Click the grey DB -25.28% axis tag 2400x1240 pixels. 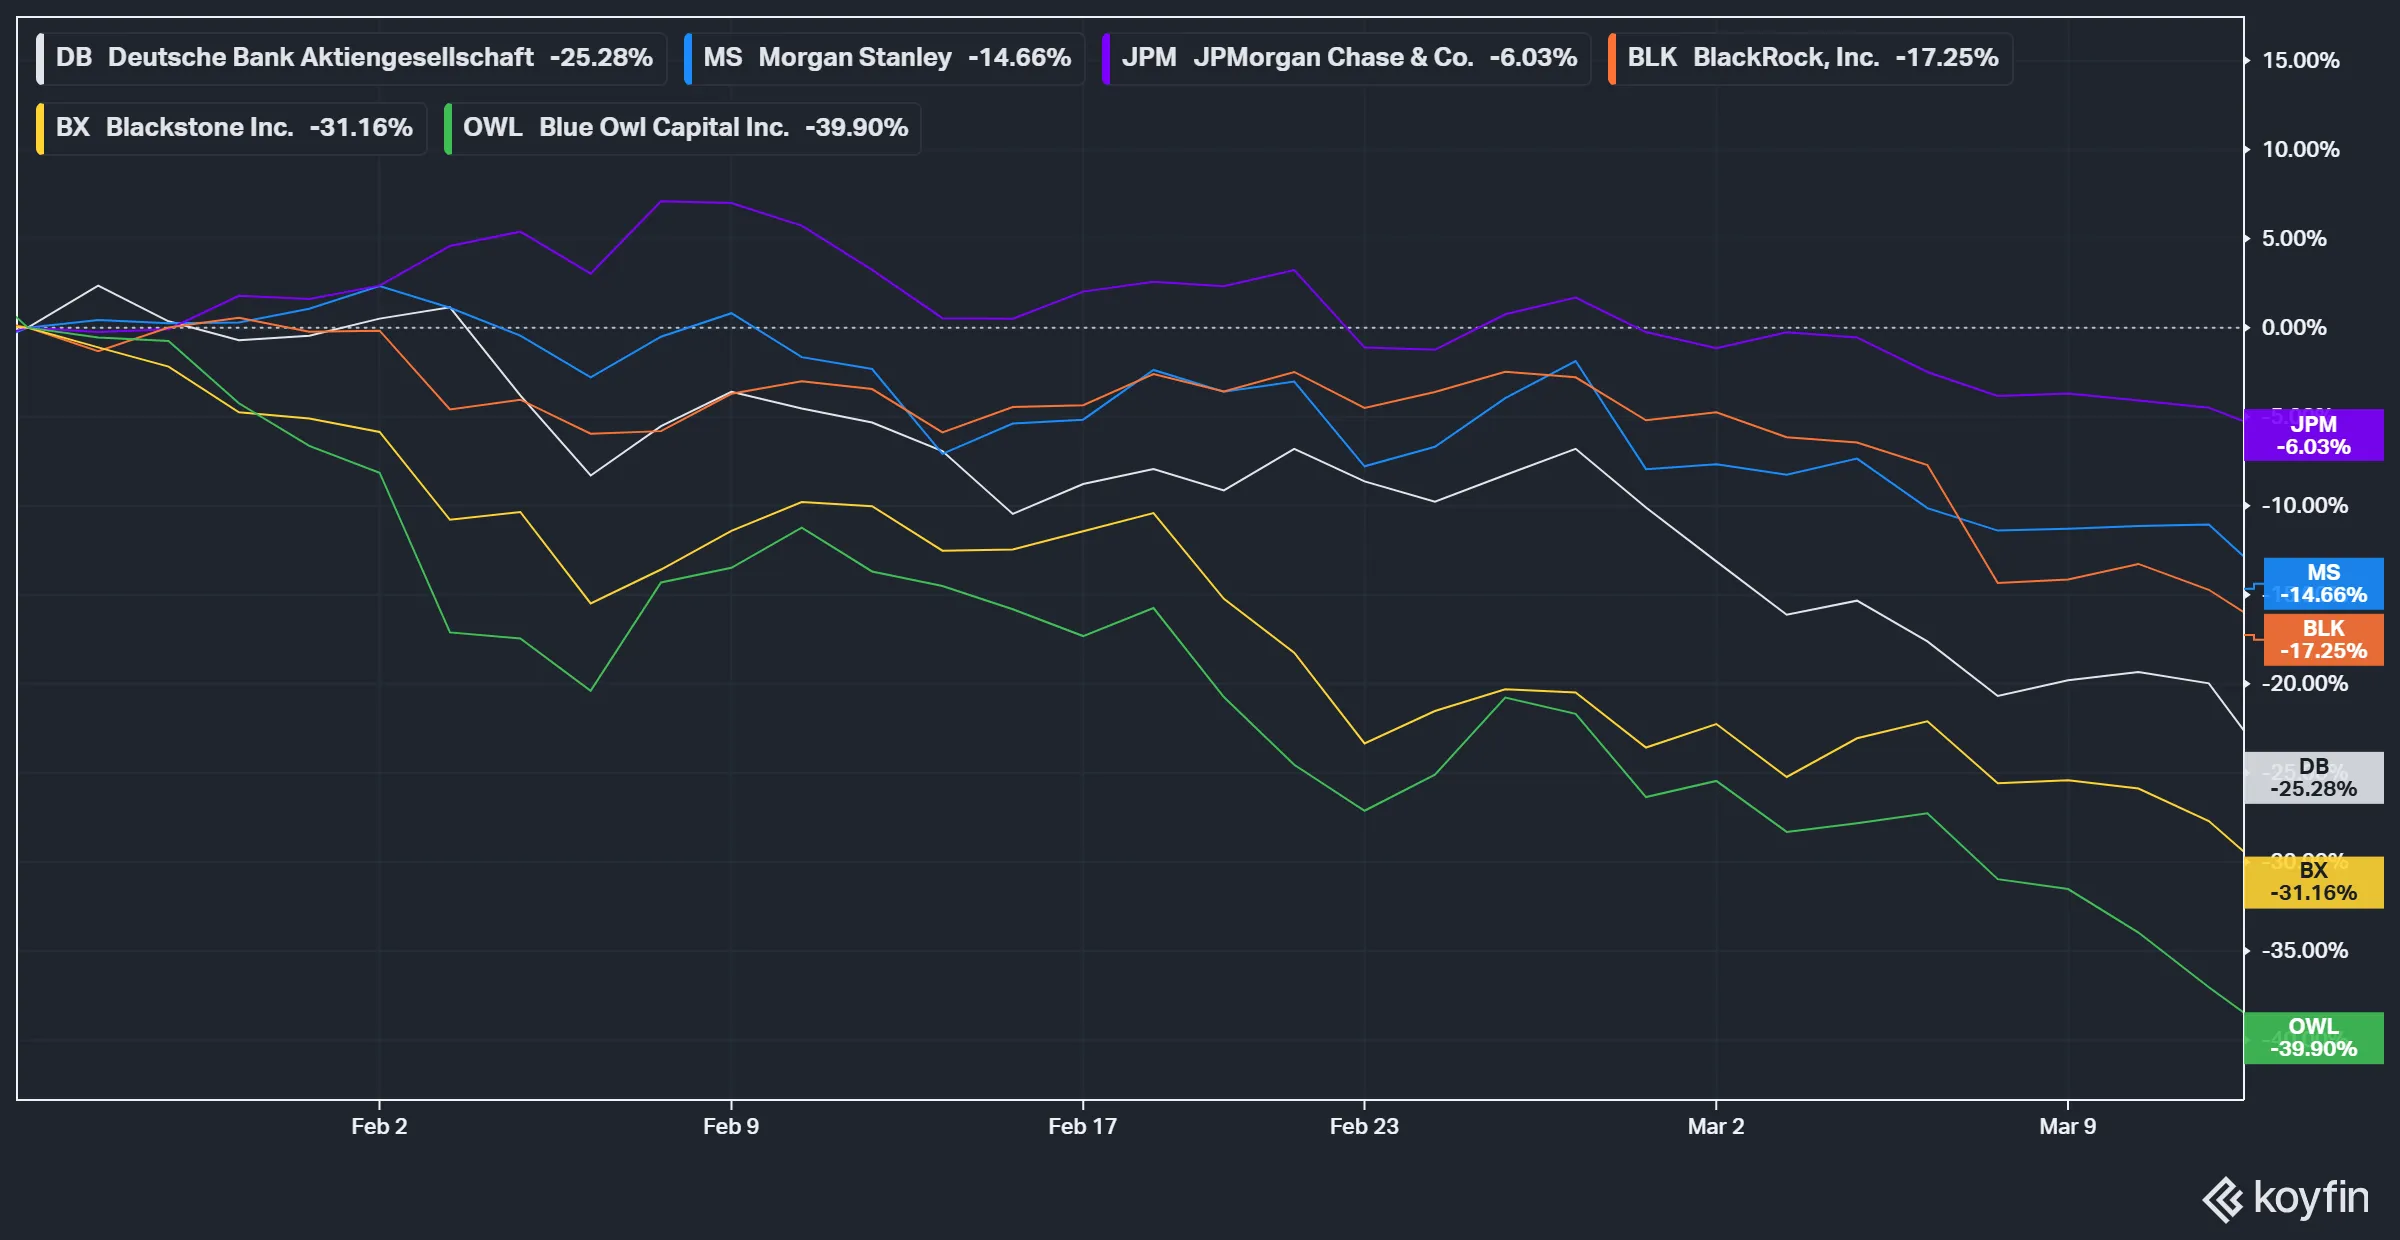click(2313, 778)
